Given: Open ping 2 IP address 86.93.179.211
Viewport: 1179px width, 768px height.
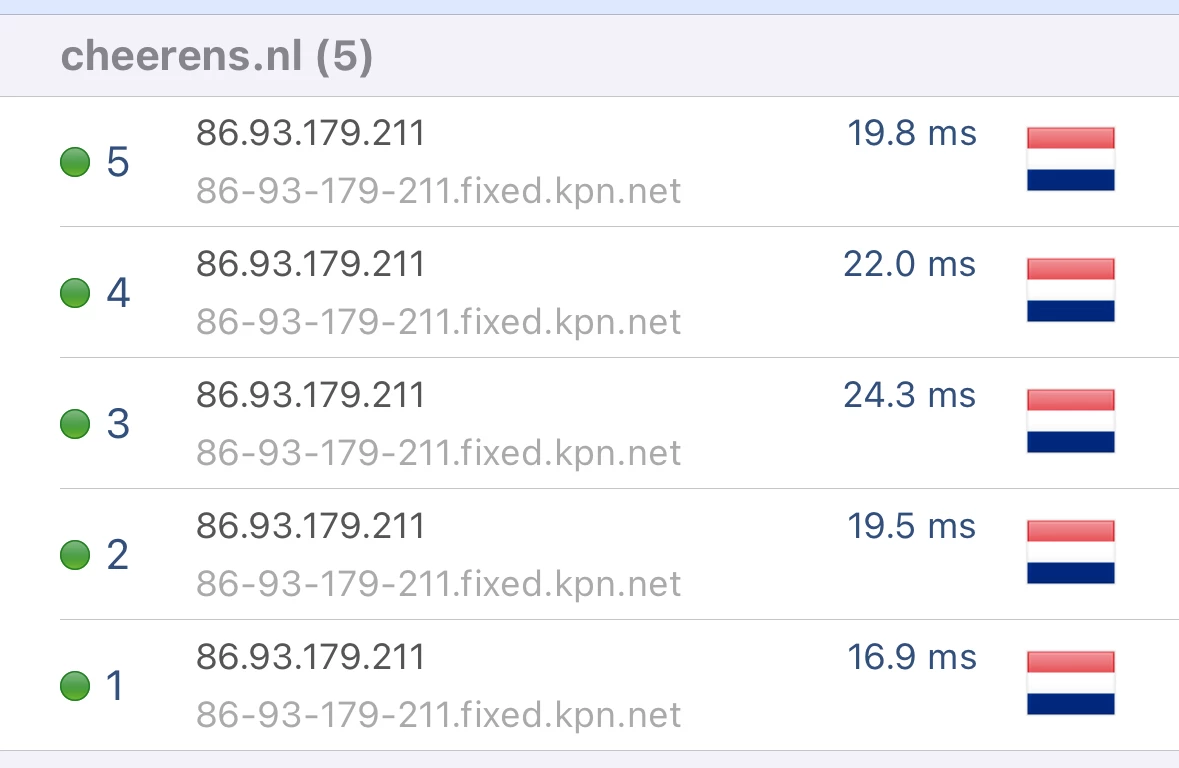Looking at the screenshot, I should click(311, 526).
